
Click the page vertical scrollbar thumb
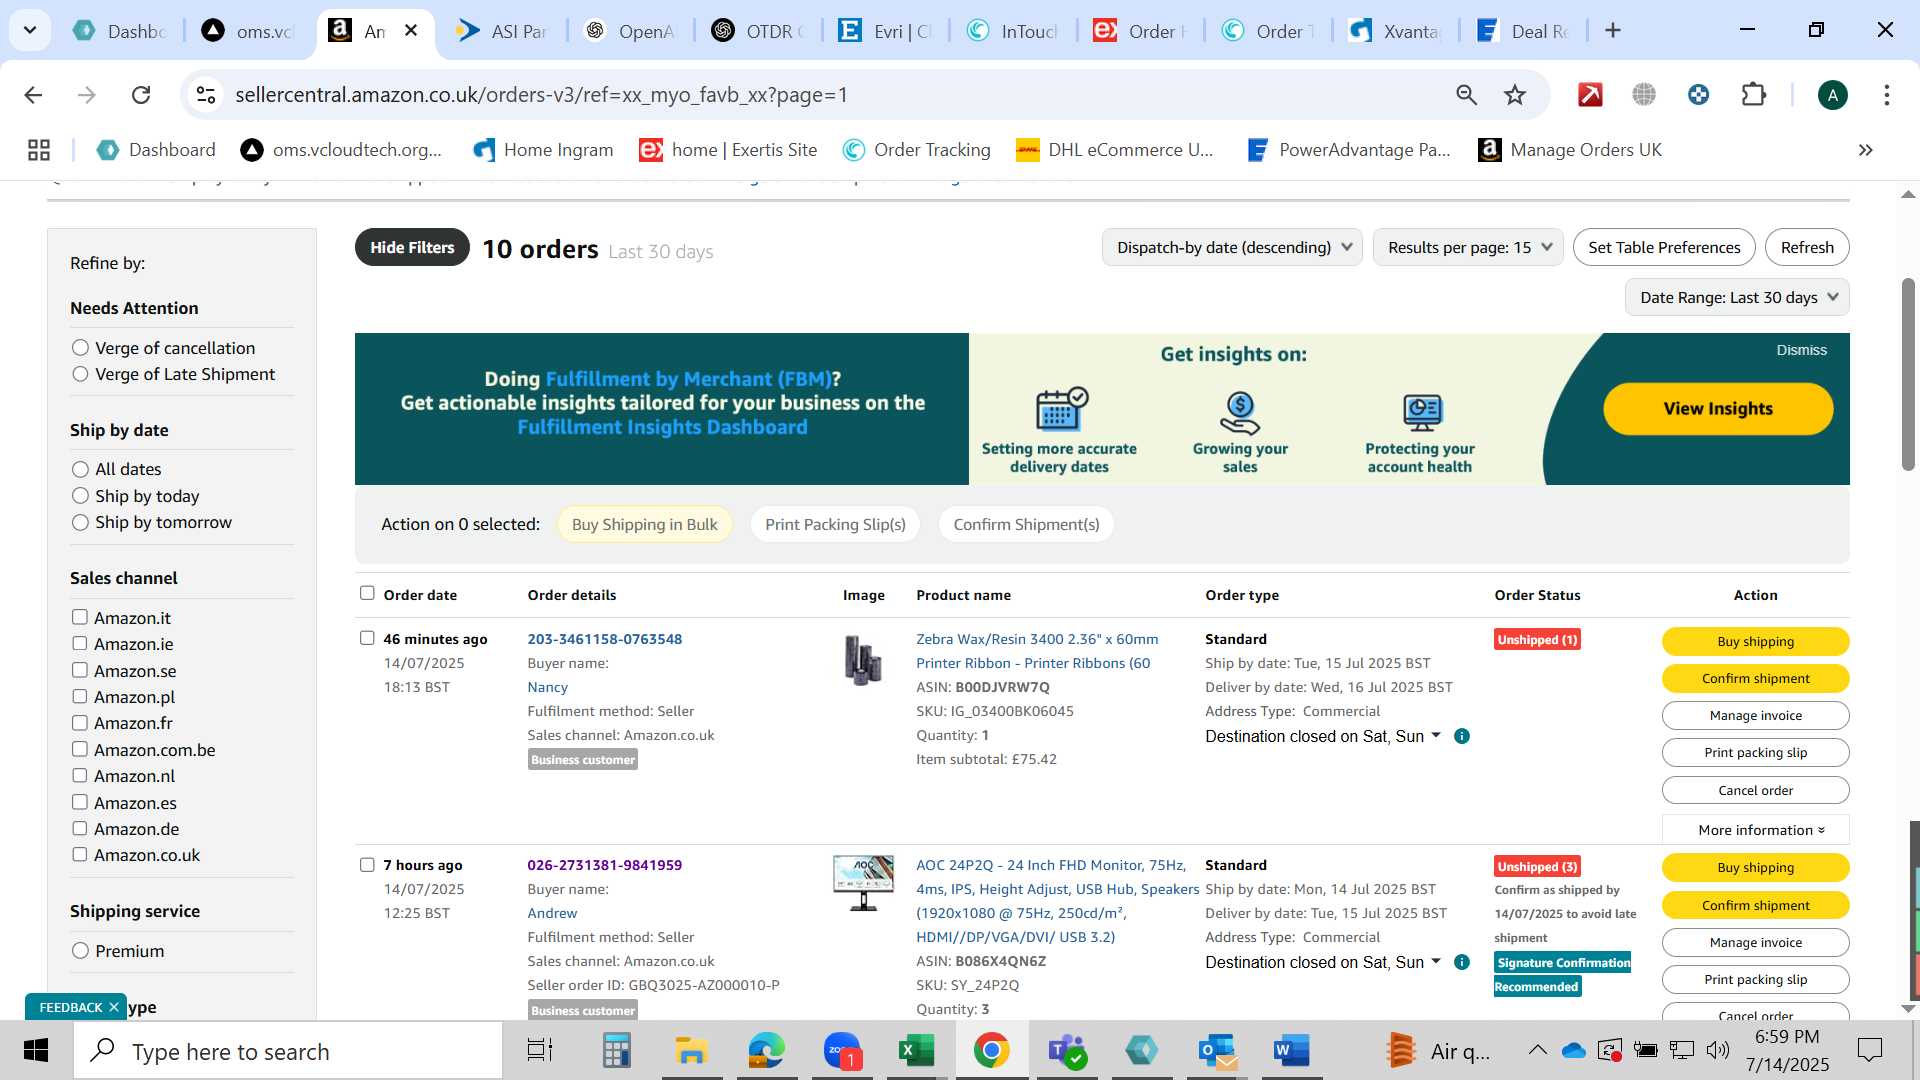1908,375
